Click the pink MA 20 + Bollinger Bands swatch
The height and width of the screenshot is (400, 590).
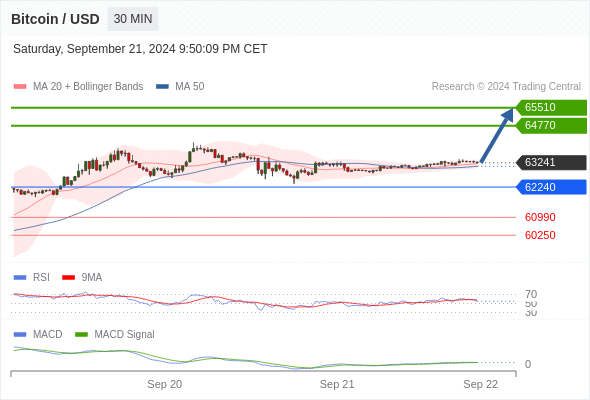(20, 87)
